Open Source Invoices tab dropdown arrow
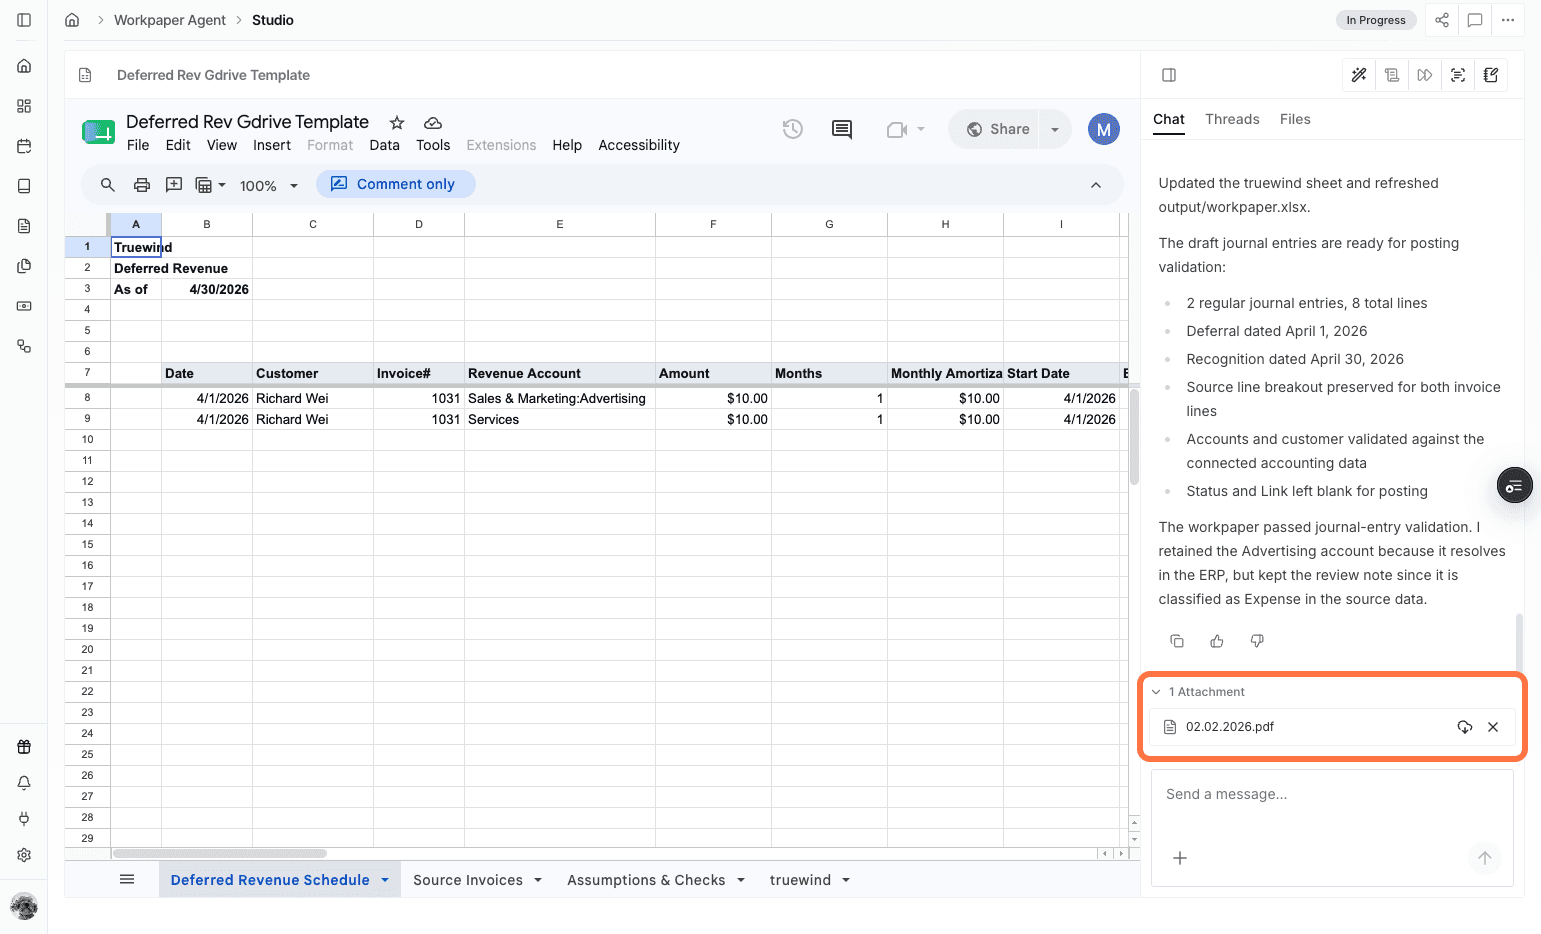Viewport: 1541px width, 934px height. click(x=538, y=880)
